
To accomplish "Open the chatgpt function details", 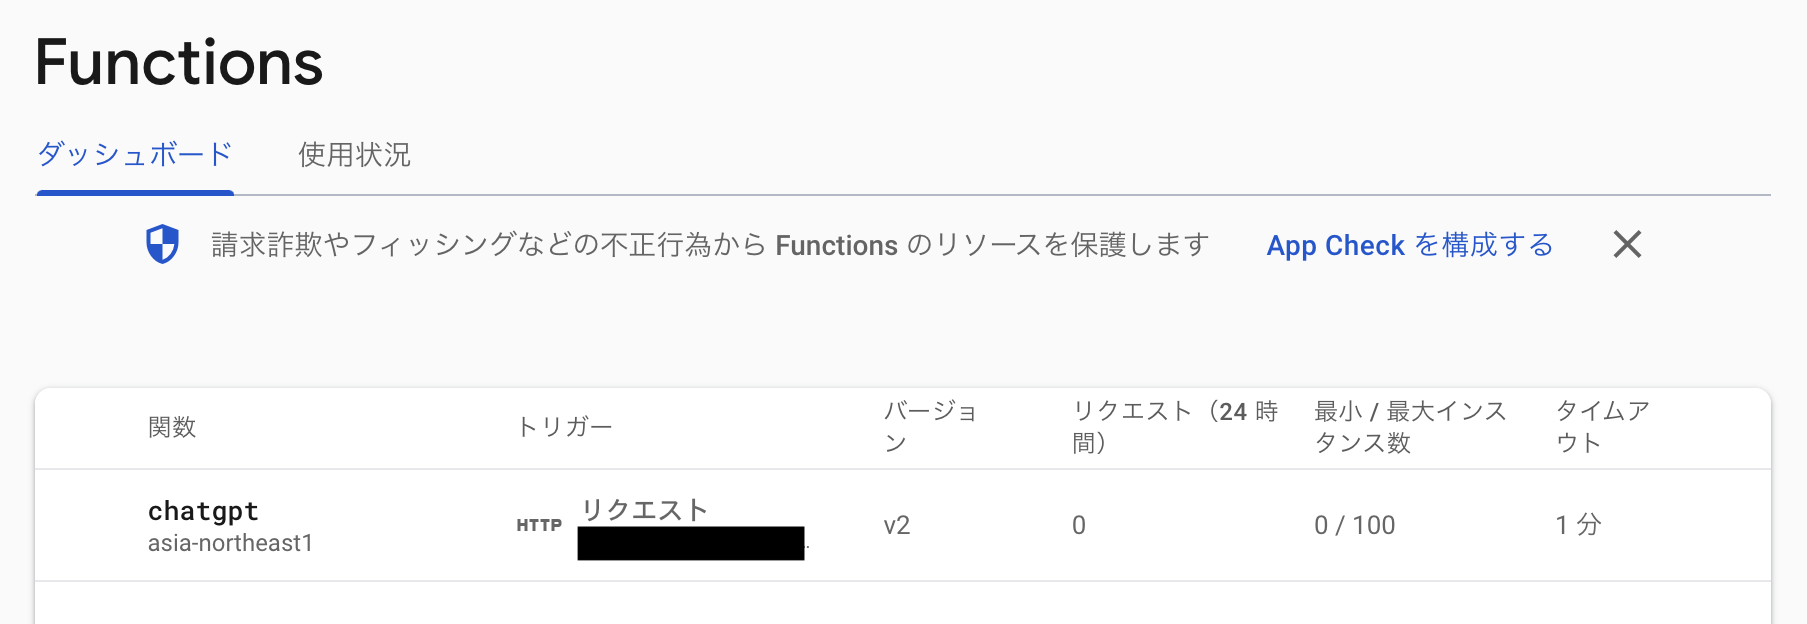I will [202, 510].
